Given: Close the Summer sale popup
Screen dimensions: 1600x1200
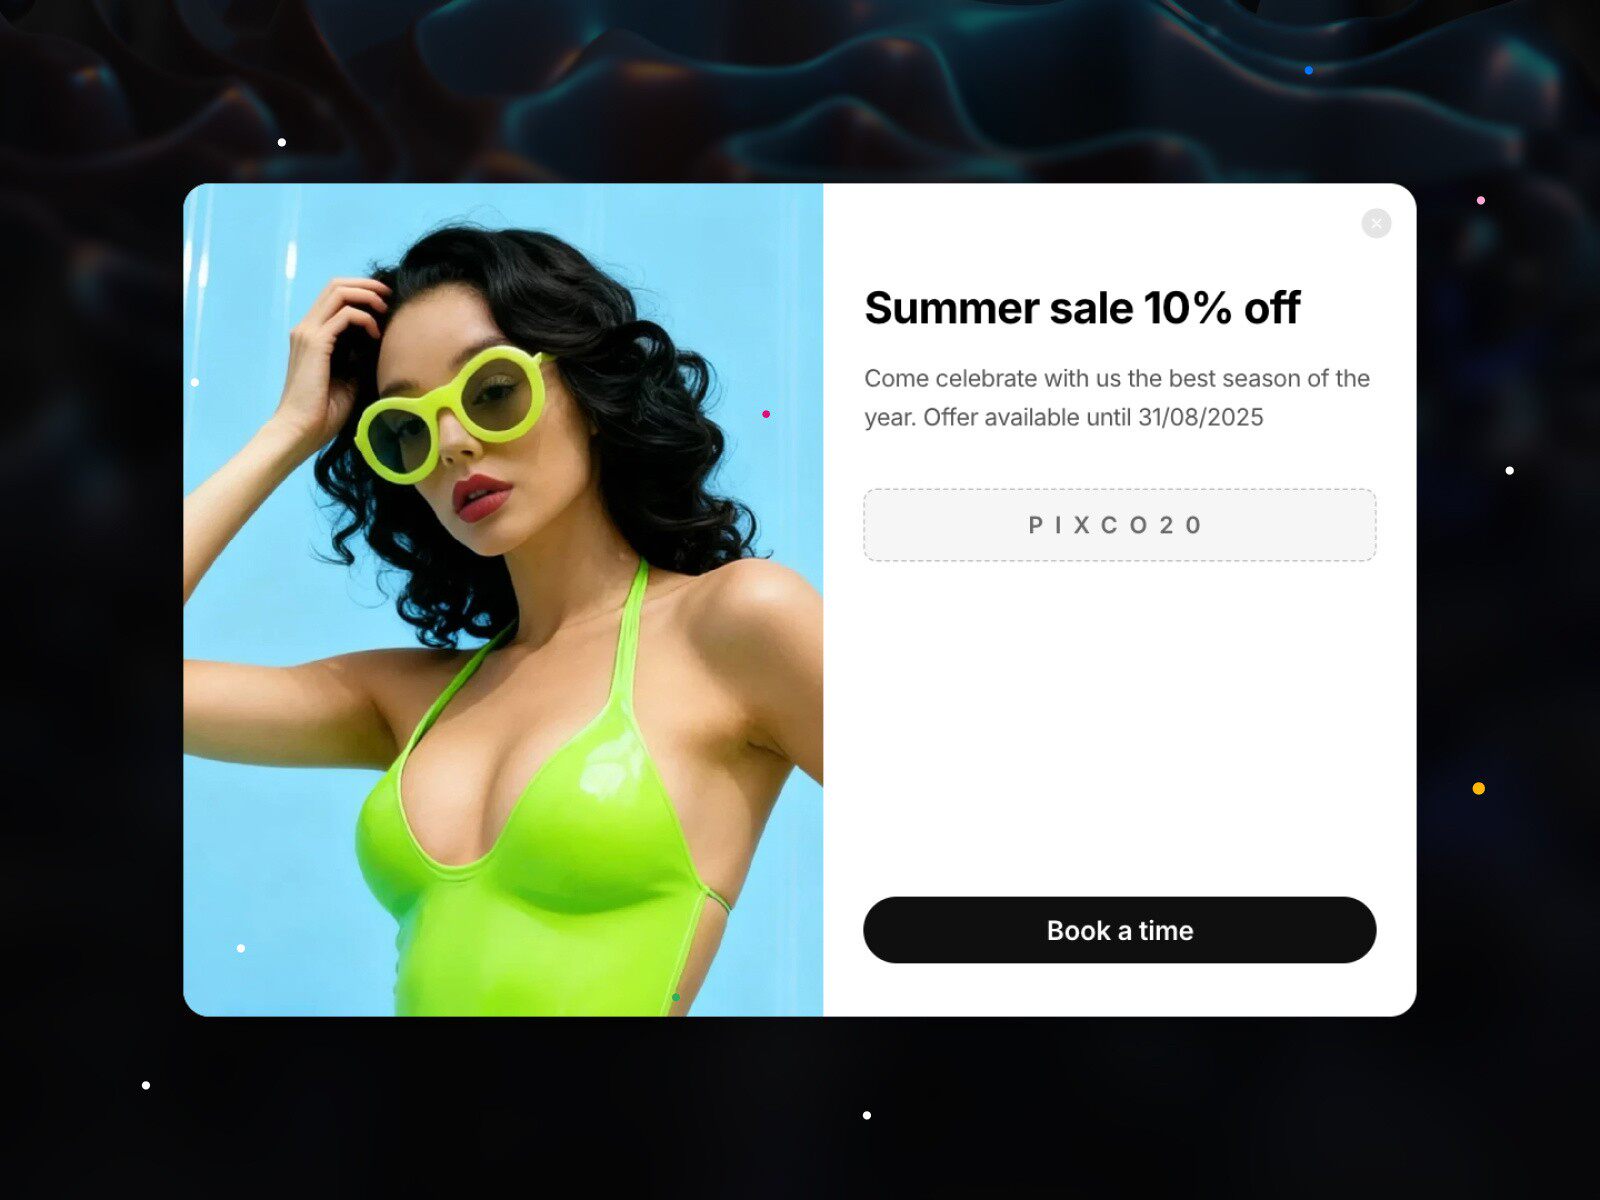Looking at the screenshot, I should pyautogui.click(x=1376, y=223).
